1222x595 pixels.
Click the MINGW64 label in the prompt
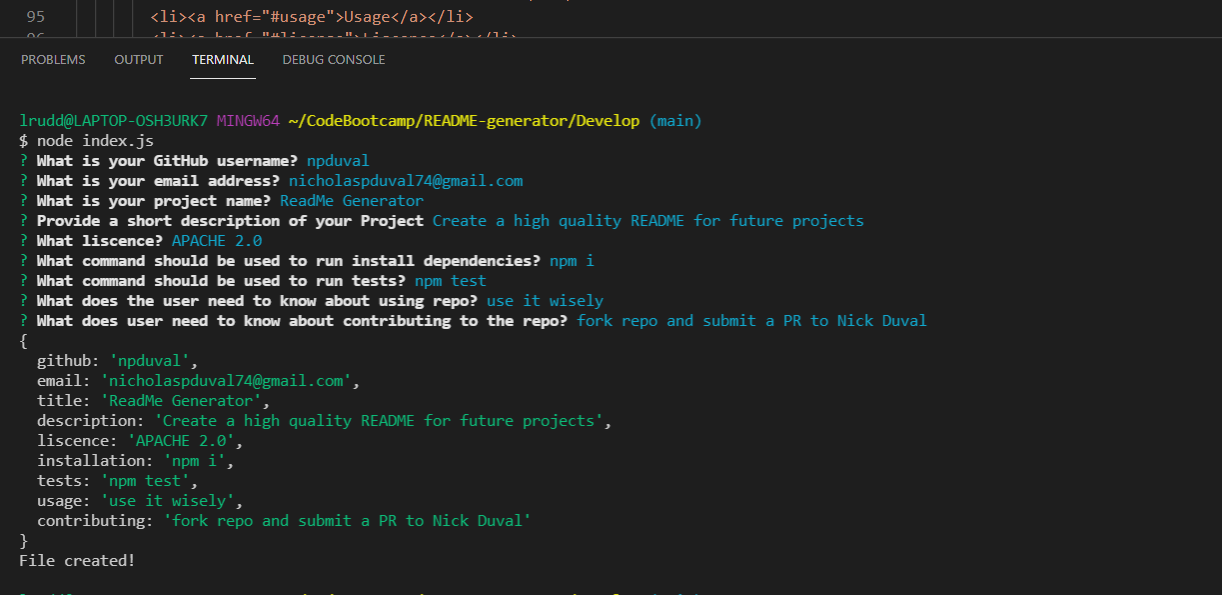pyautogui.click(x=248, y=121)
